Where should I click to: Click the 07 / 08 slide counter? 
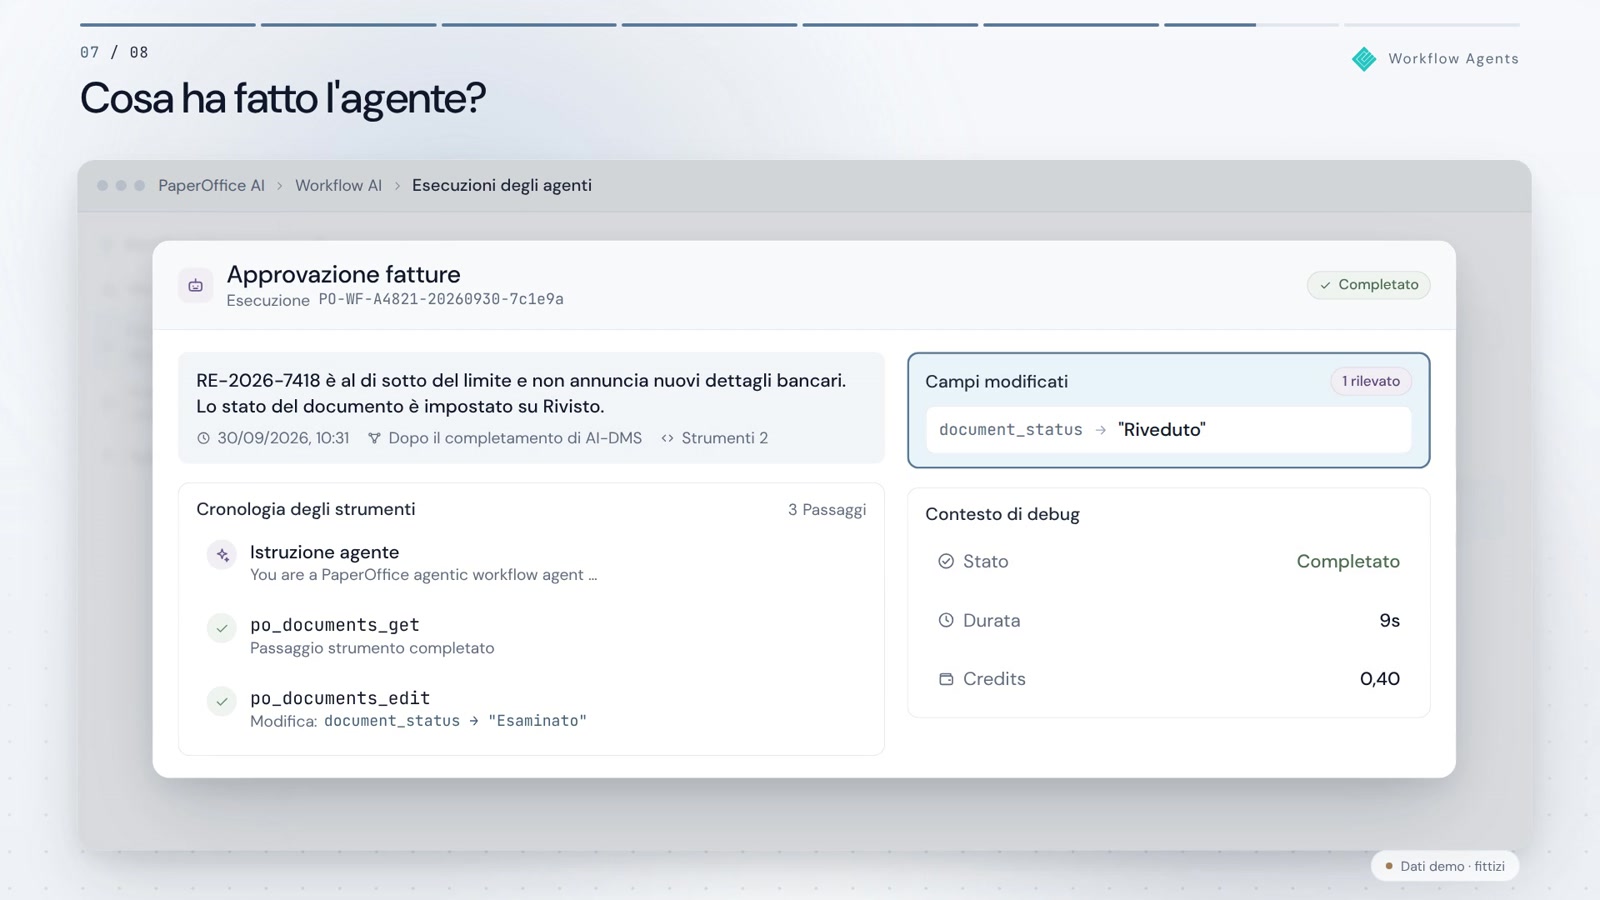[114, 52]
